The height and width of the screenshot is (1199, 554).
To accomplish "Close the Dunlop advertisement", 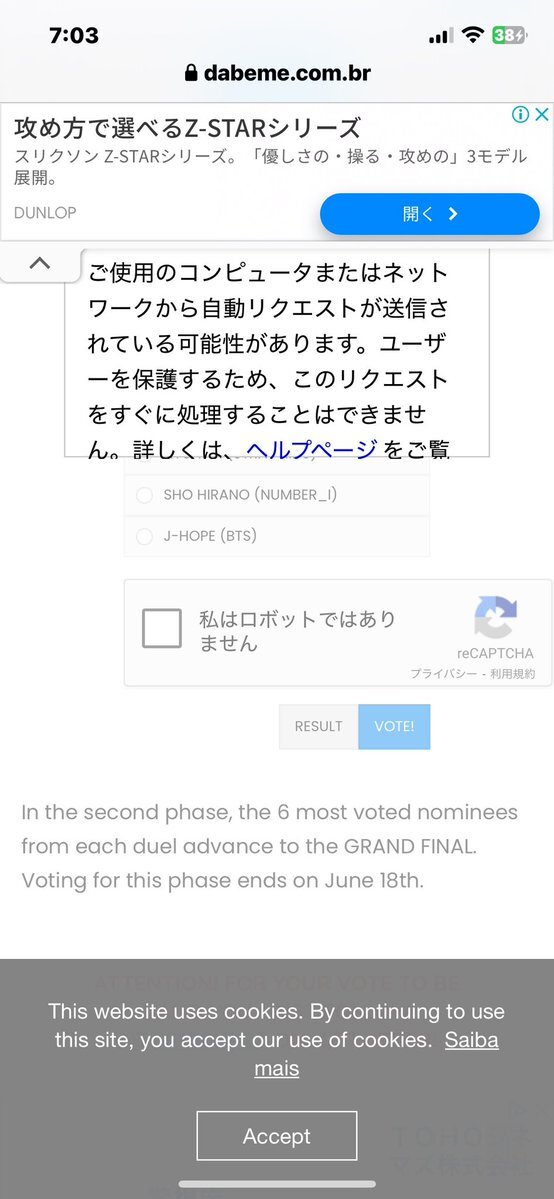I will click(x=542, y=115).
